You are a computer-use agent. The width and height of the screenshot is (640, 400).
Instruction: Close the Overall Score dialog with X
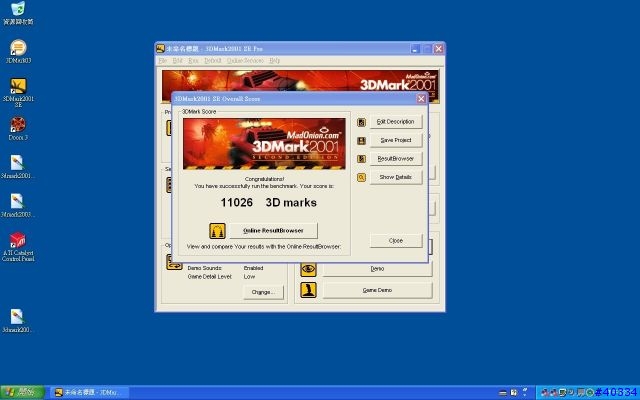(x=421, y=99)
